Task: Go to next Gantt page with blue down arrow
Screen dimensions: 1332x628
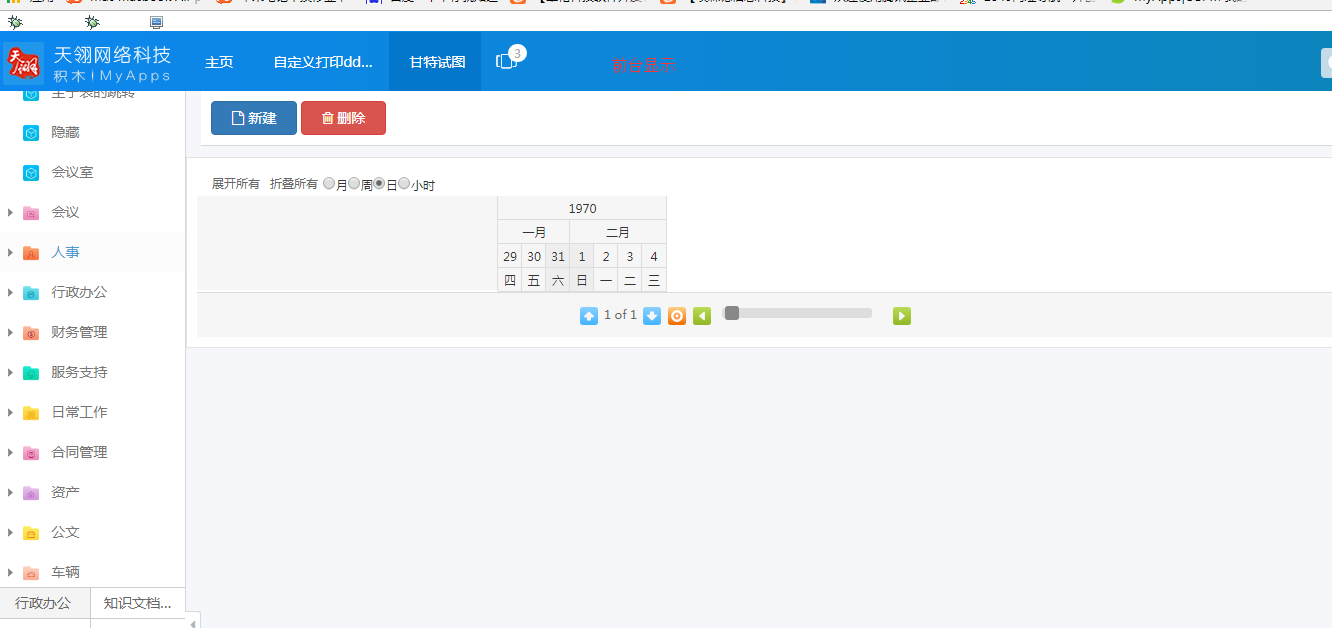Action: 652,316
